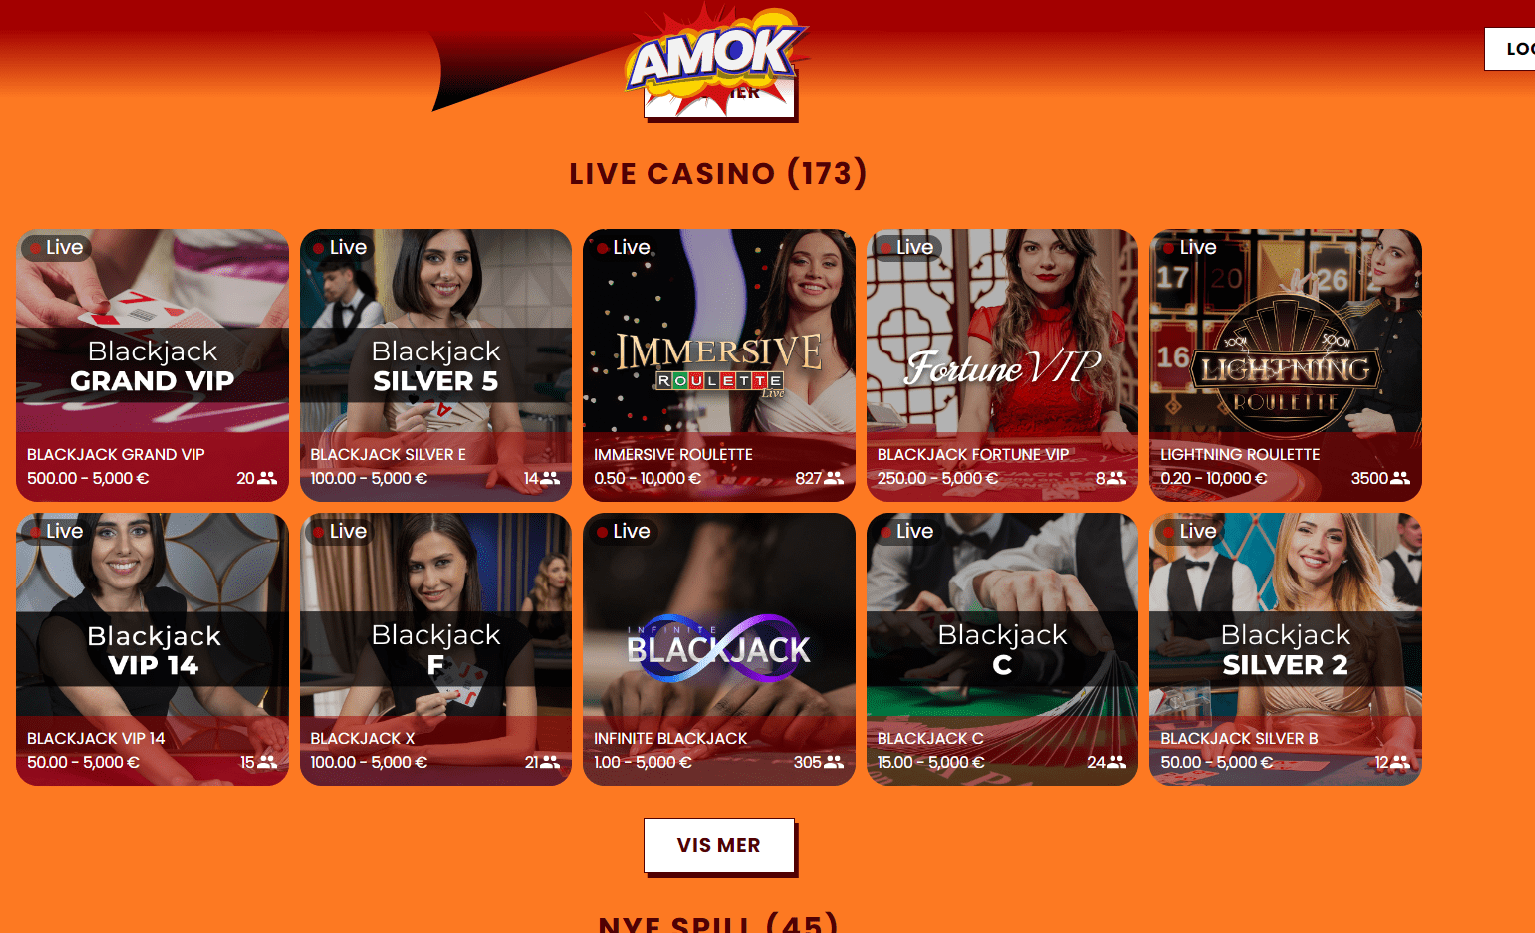This screenshot has height=933, width=1535.
Task: Click the VIS MER button
Action: point(719,845)
